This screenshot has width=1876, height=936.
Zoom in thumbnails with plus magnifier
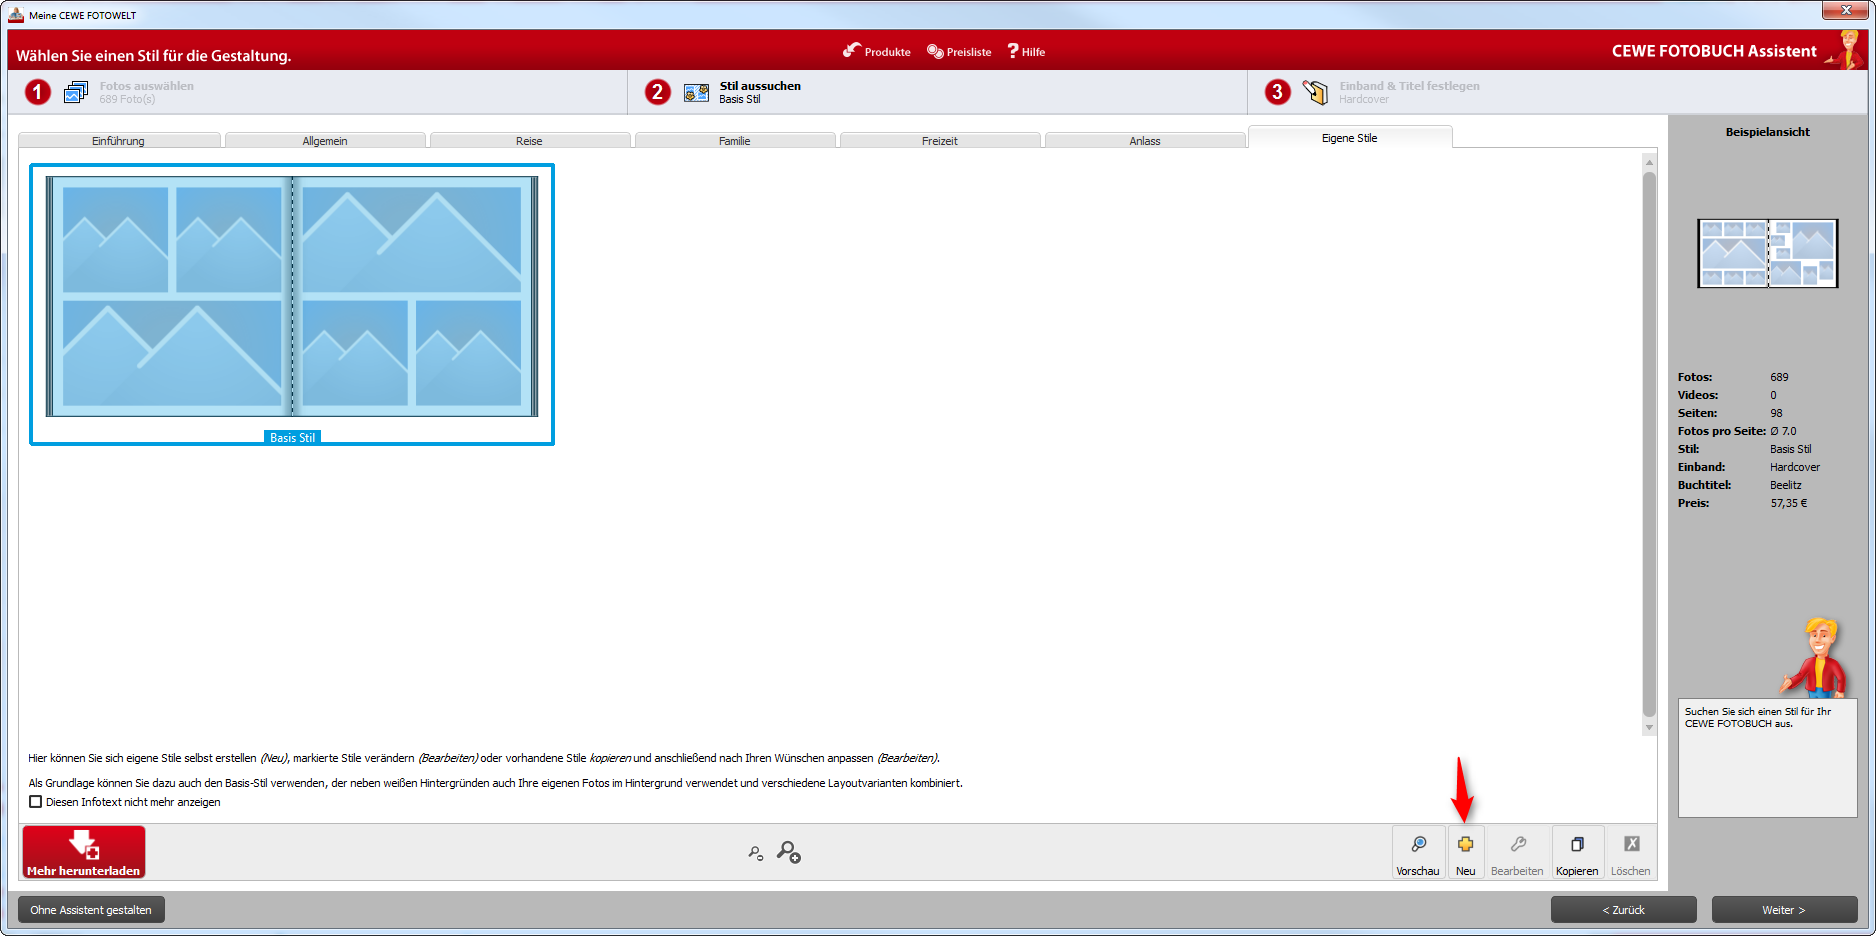[x=789, y=852]
